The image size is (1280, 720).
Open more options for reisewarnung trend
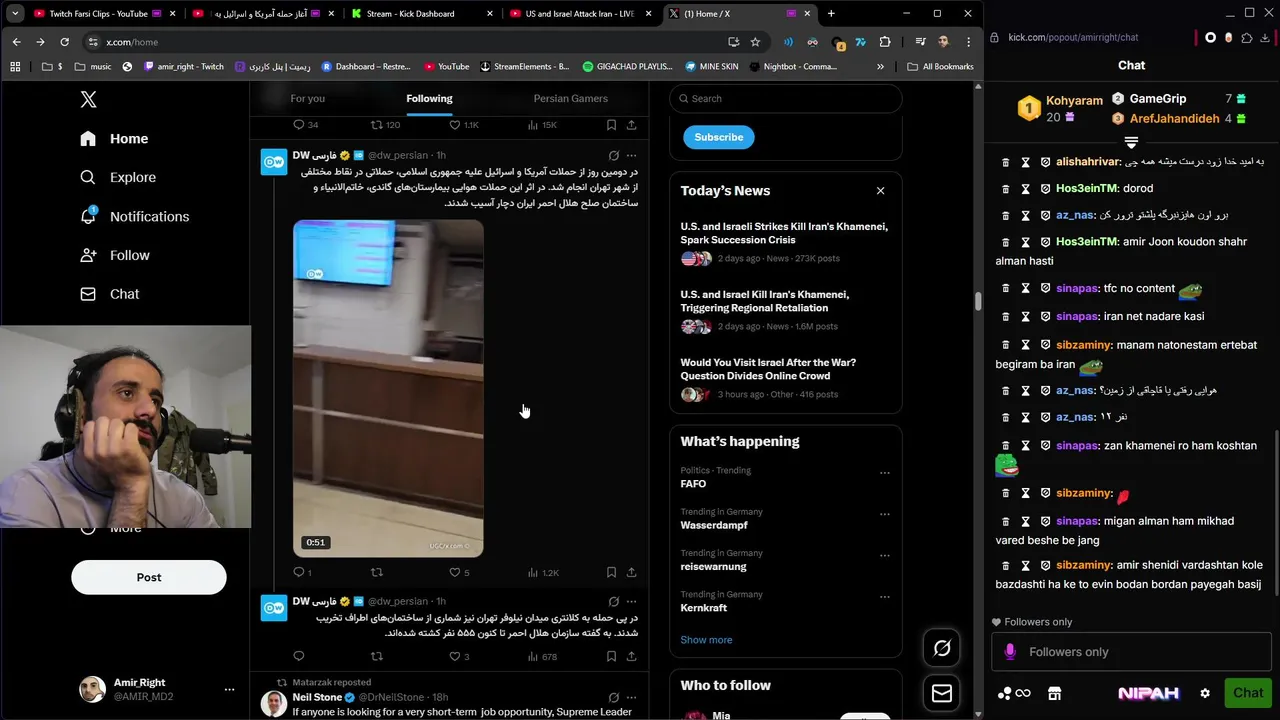tap(884, 556)
